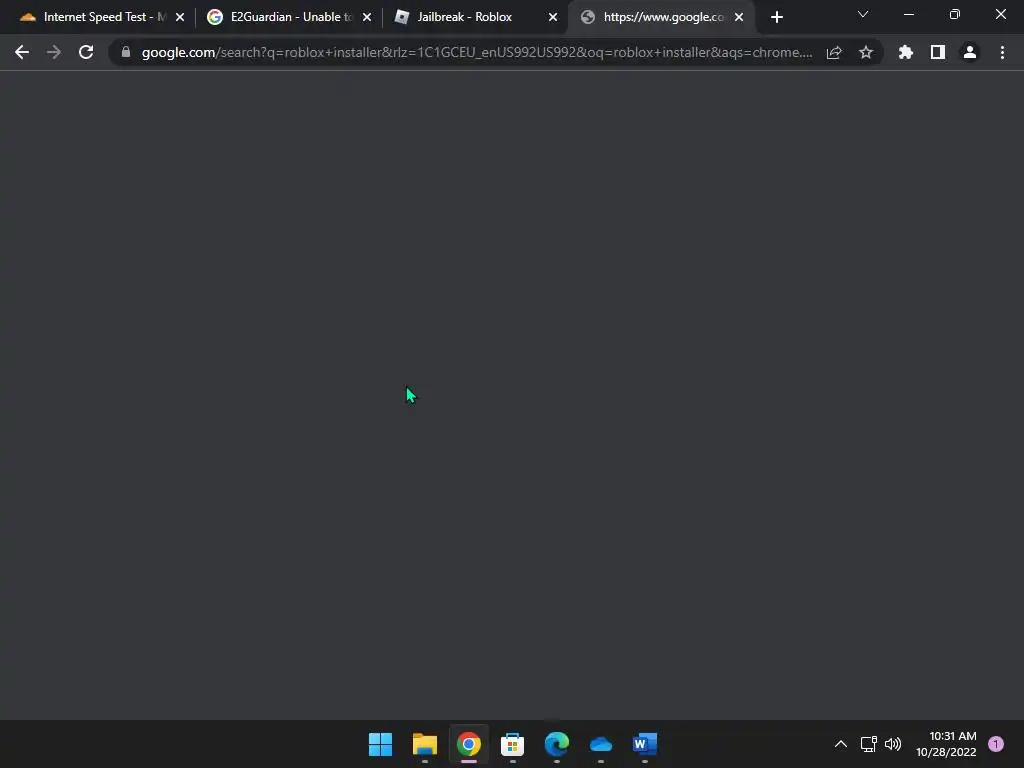Viewport: 1024px width, 768px height.
Task: Click the Chrome taskbar icon
Action: click(x=468, y=744)
